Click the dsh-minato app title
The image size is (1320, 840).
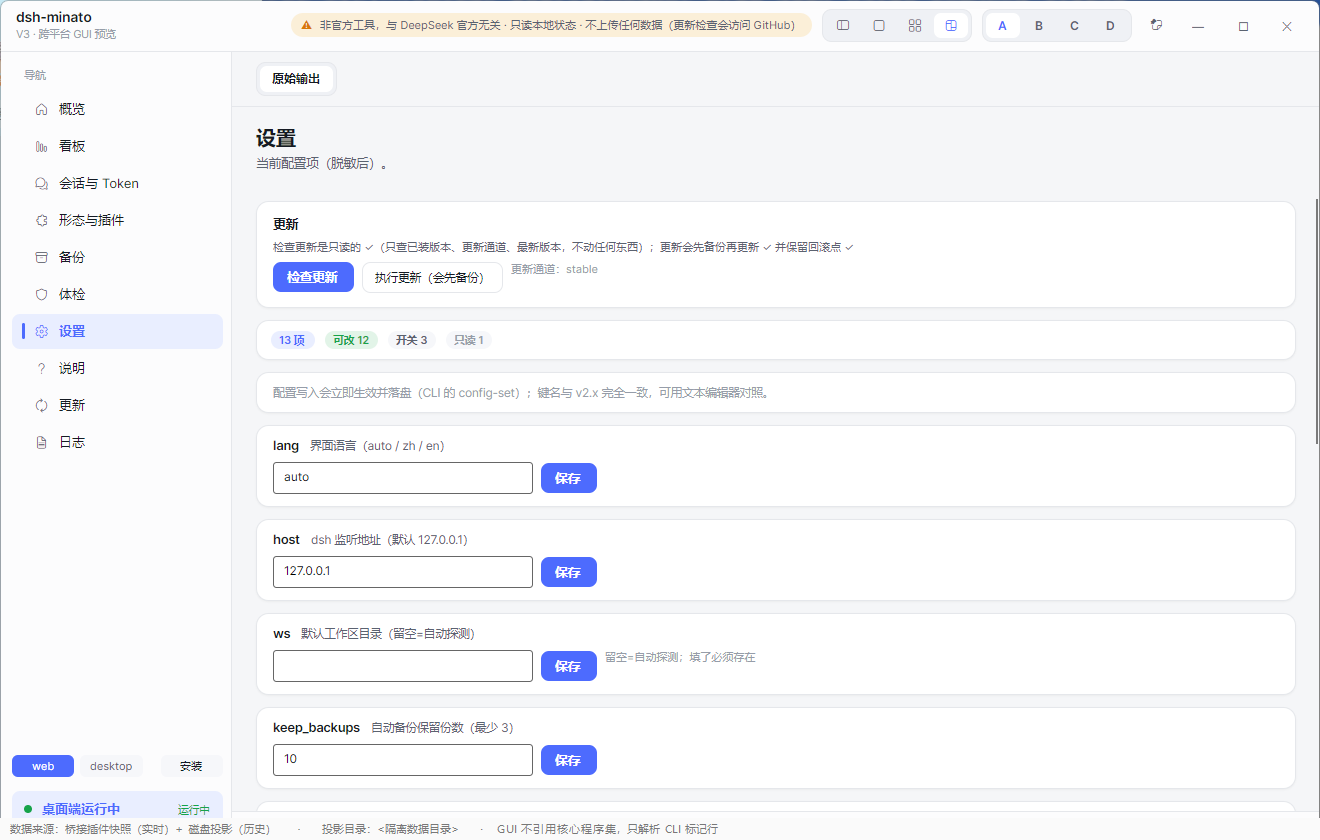(55, 17)
